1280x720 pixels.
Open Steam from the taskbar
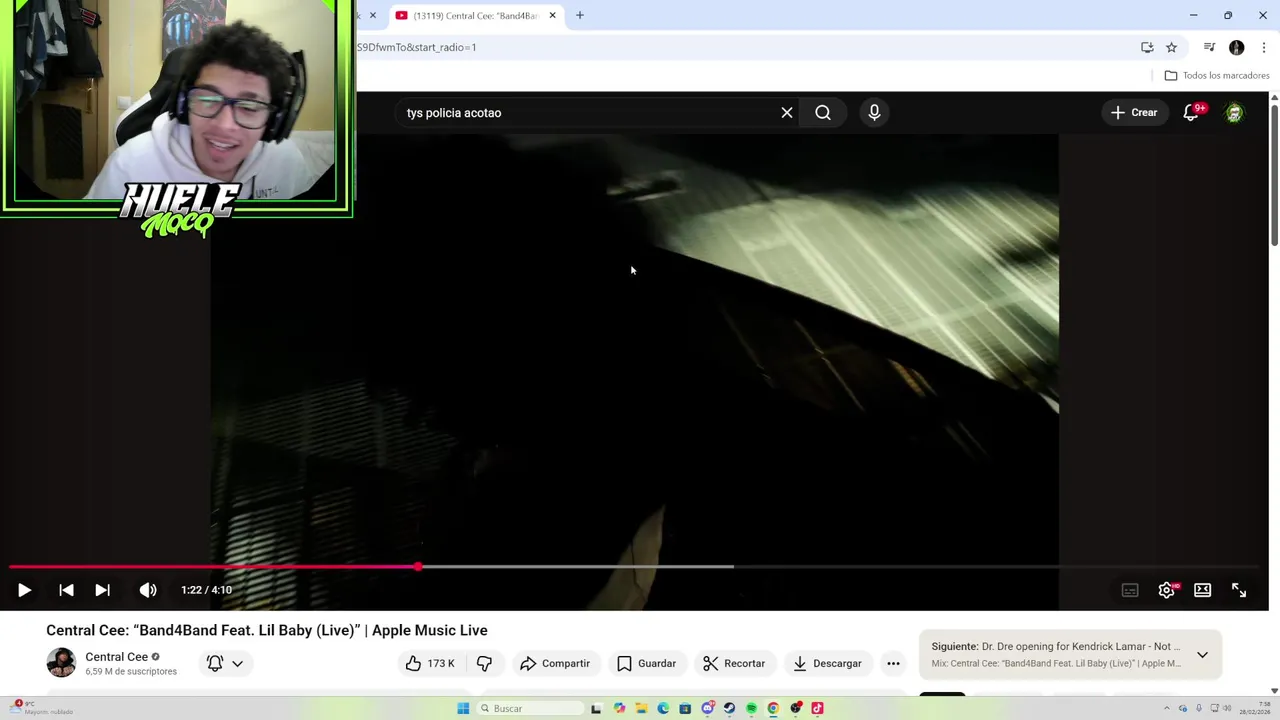(729, 708)
